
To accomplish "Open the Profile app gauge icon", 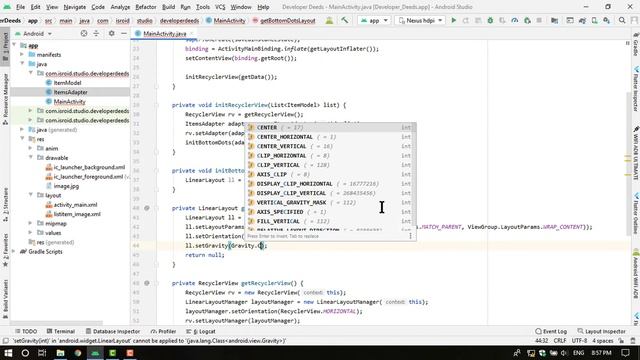I will point(515,20).
